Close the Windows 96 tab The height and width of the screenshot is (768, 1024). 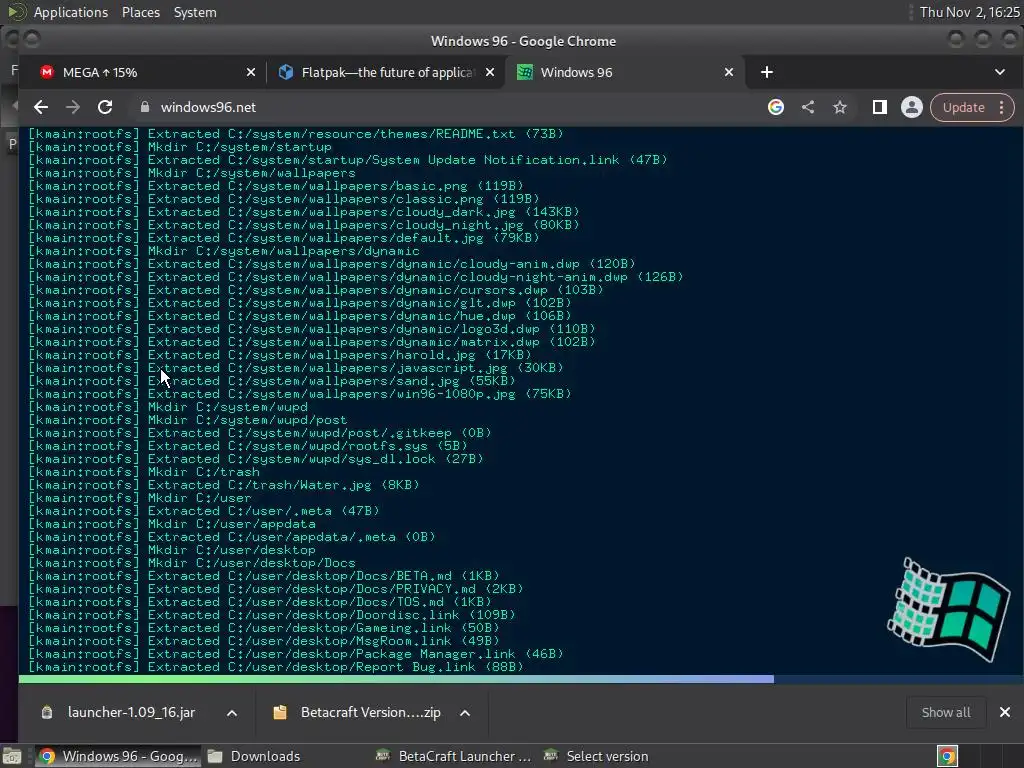pyautogui.click(x=729, y=72)
